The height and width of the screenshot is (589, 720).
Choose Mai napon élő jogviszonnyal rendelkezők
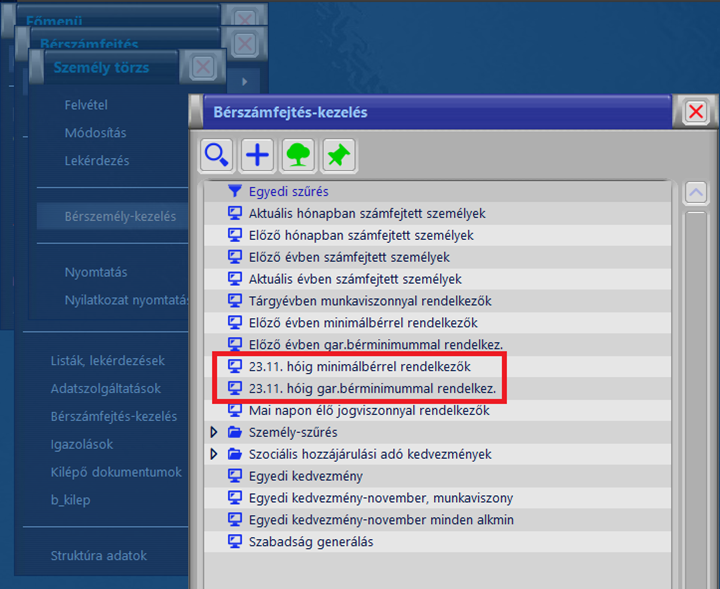(369, 410)
